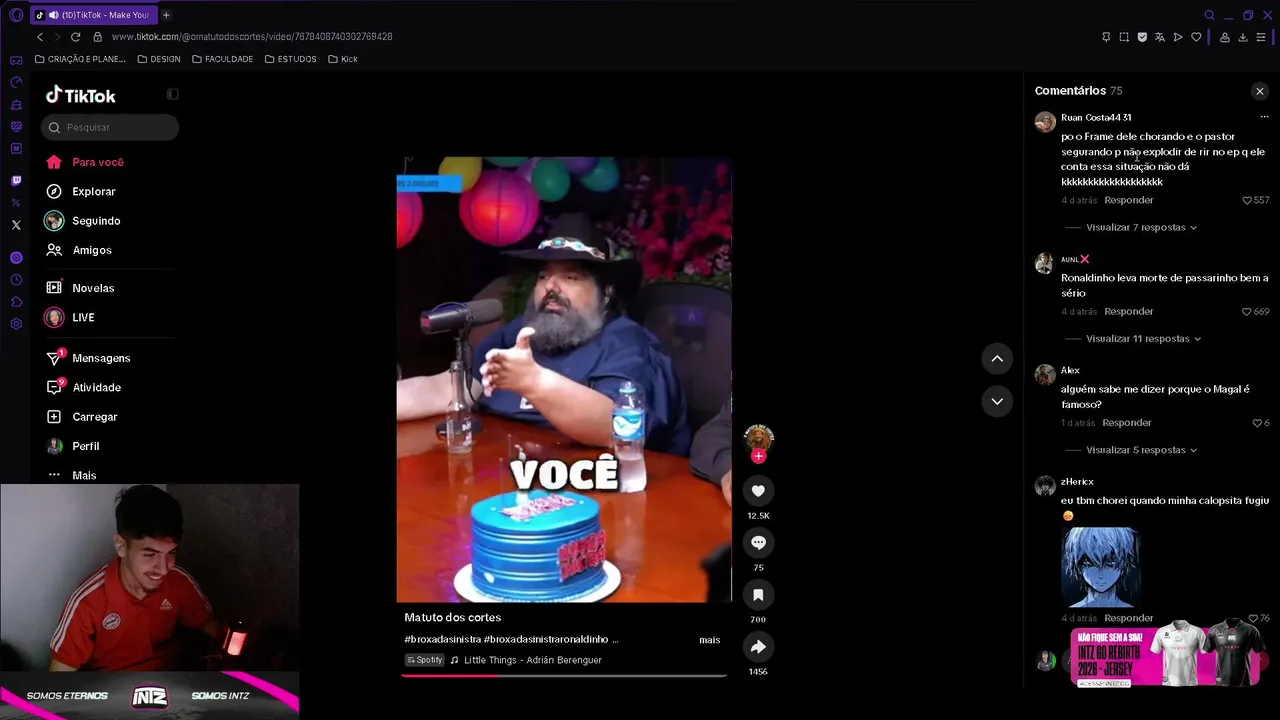Reply to Alex's comment
The image size is (1280, 720).
(x=1127, y=423)
